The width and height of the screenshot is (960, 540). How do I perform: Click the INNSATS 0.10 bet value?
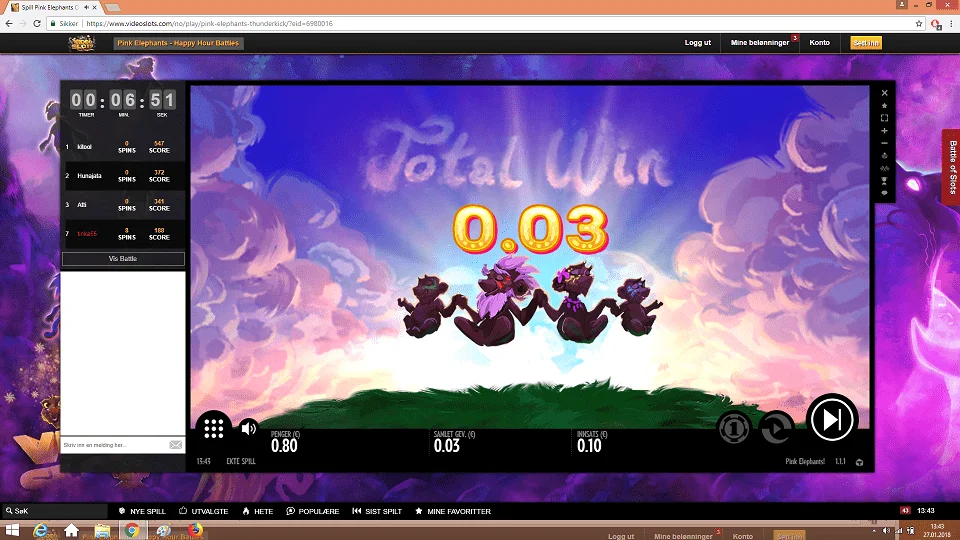pyautogui.click(x=589, y=446)
